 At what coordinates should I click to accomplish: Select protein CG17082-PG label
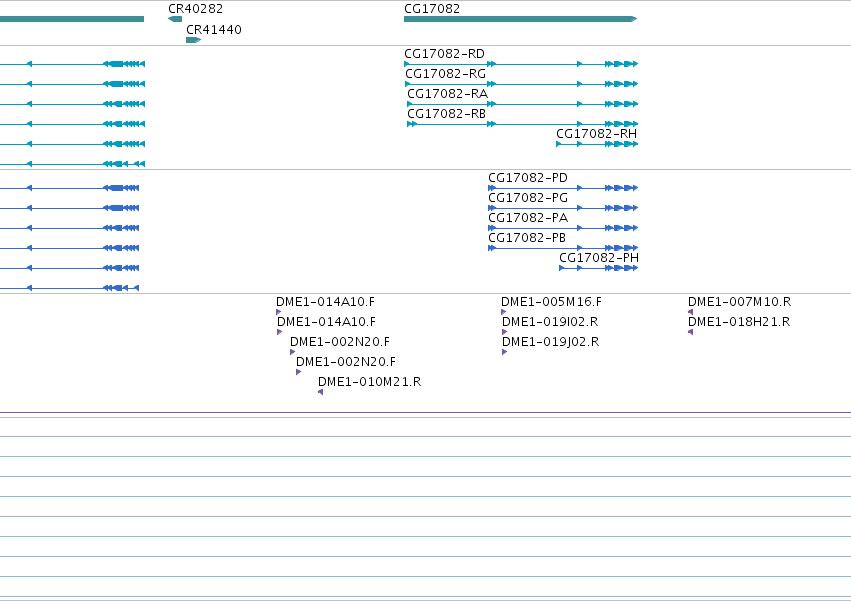528,198
